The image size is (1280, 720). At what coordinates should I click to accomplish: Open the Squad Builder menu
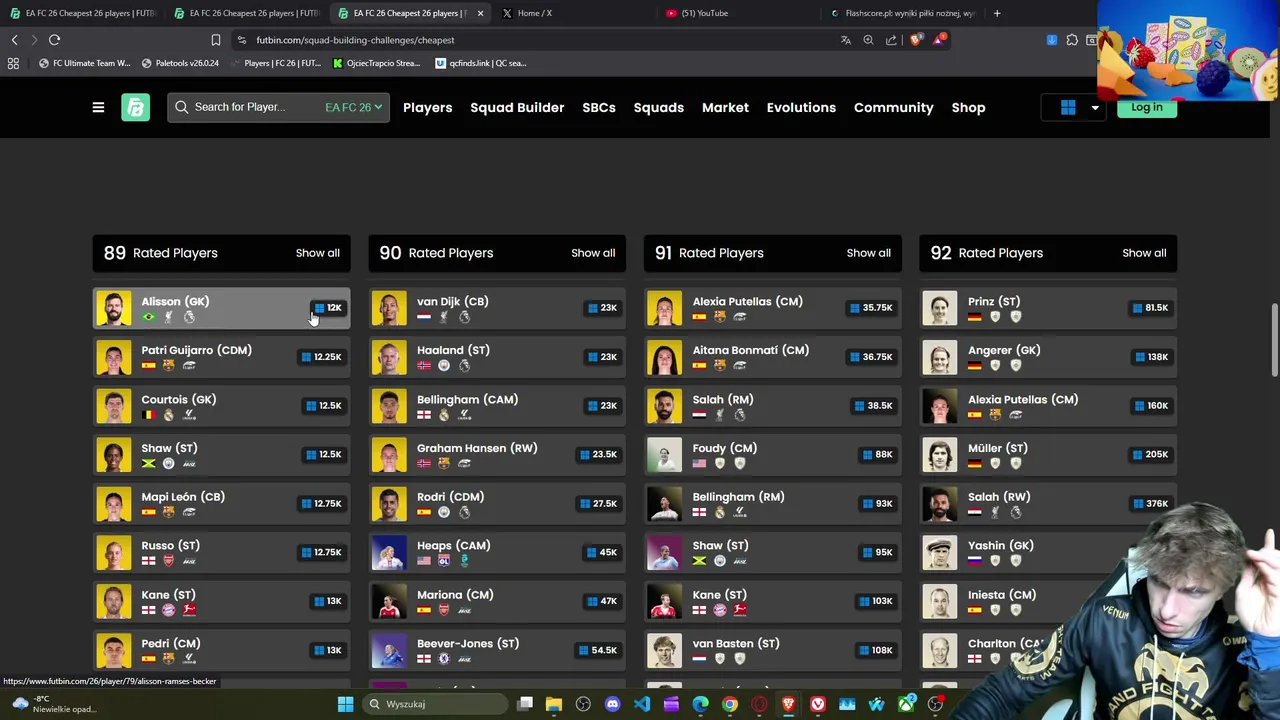click(517, 107)
